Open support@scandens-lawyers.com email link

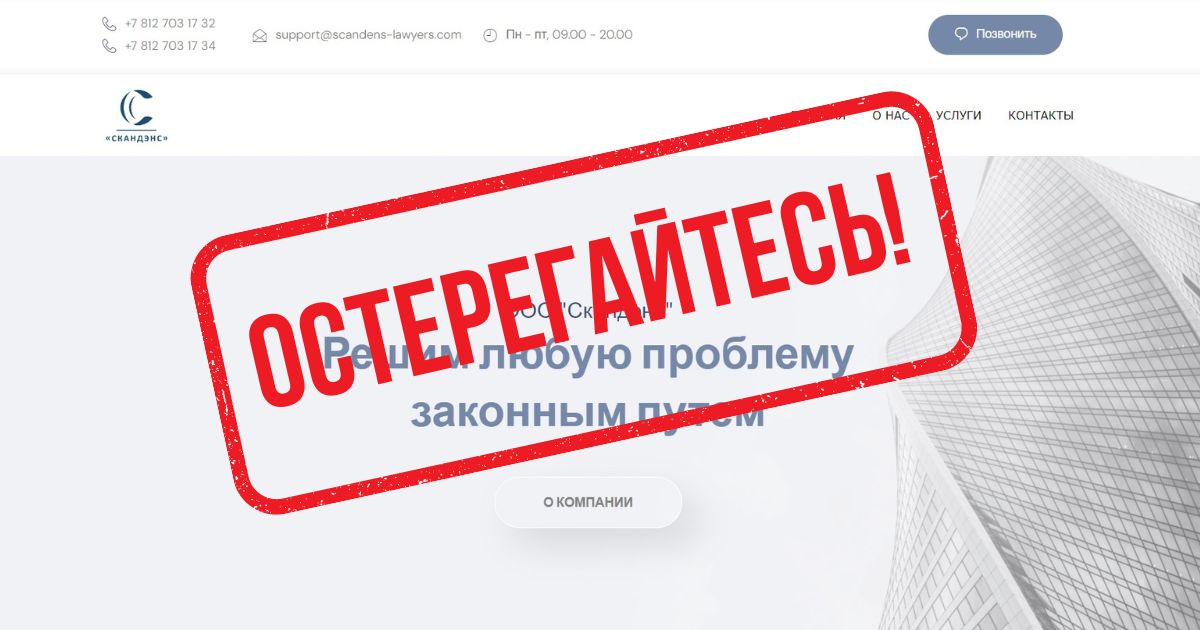tap(368, 34)
